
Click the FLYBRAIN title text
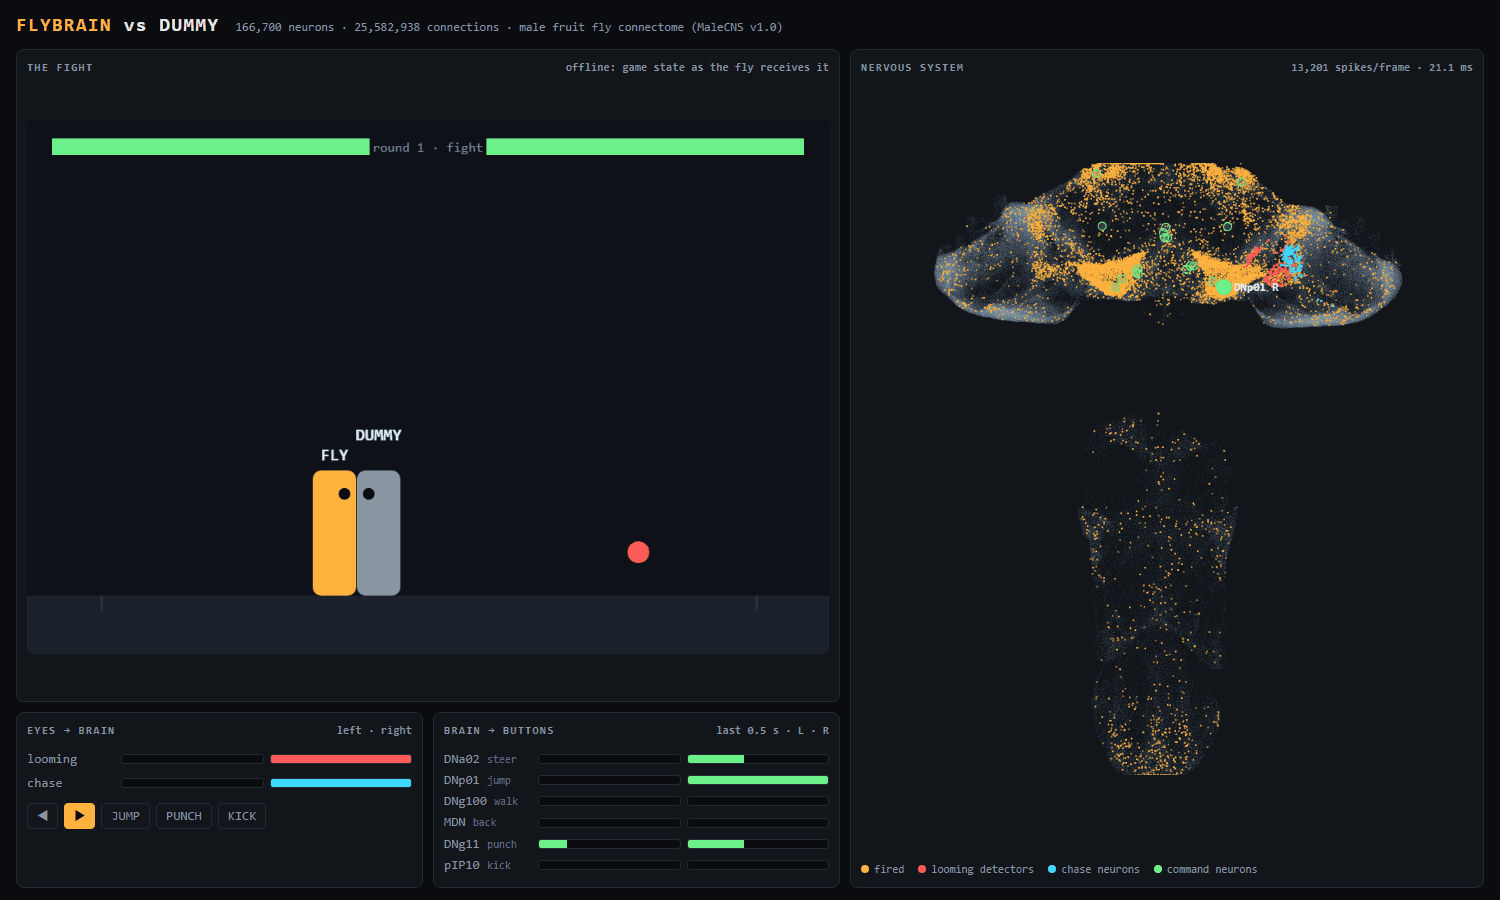click(64, 26)
